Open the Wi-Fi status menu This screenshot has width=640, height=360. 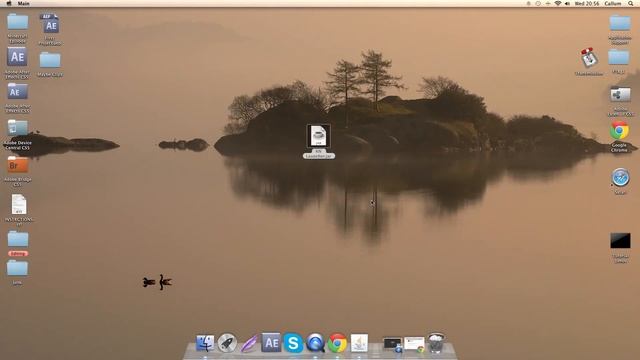(558, 3)
